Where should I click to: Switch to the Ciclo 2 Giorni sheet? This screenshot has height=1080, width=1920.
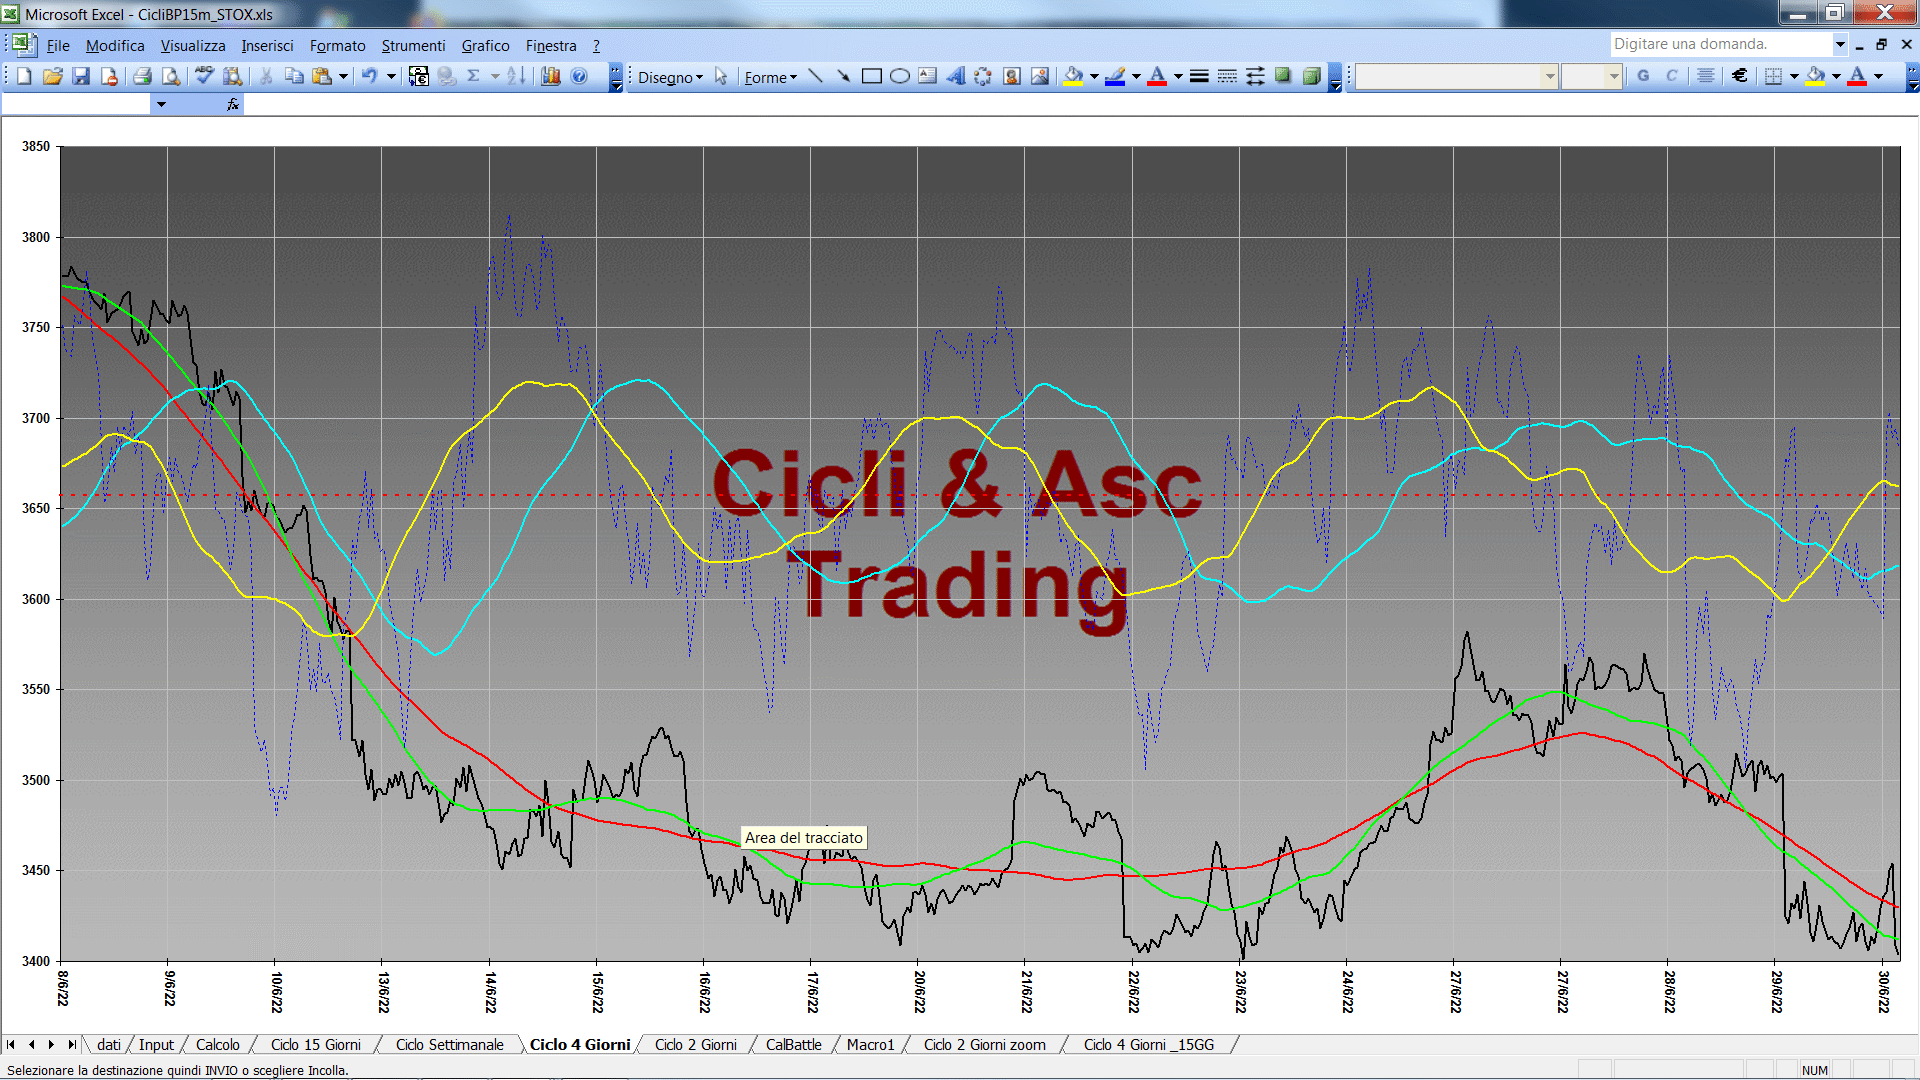coord(696,1045)
